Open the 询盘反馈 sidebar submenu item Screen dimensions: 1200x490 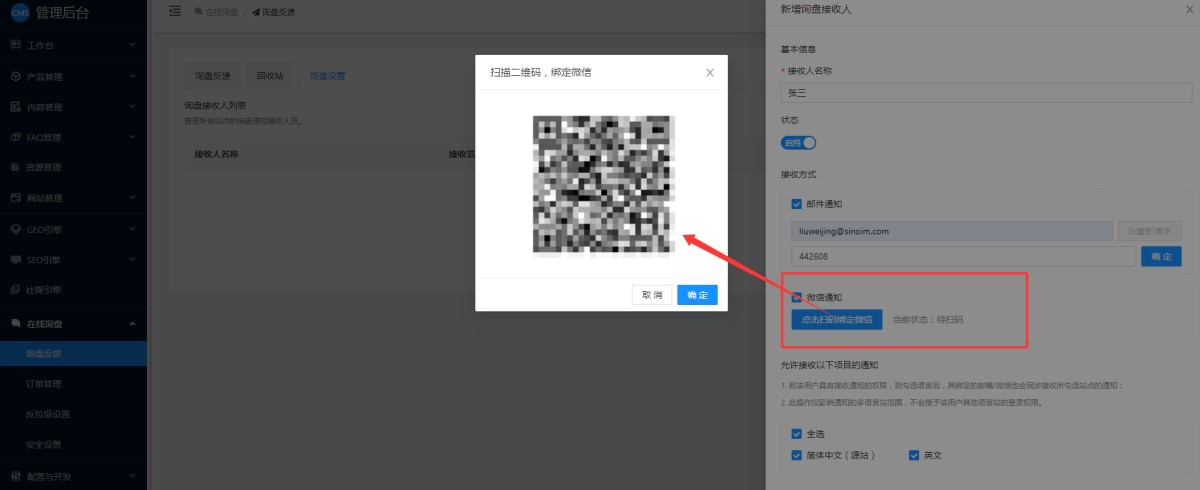click(73, 354)
